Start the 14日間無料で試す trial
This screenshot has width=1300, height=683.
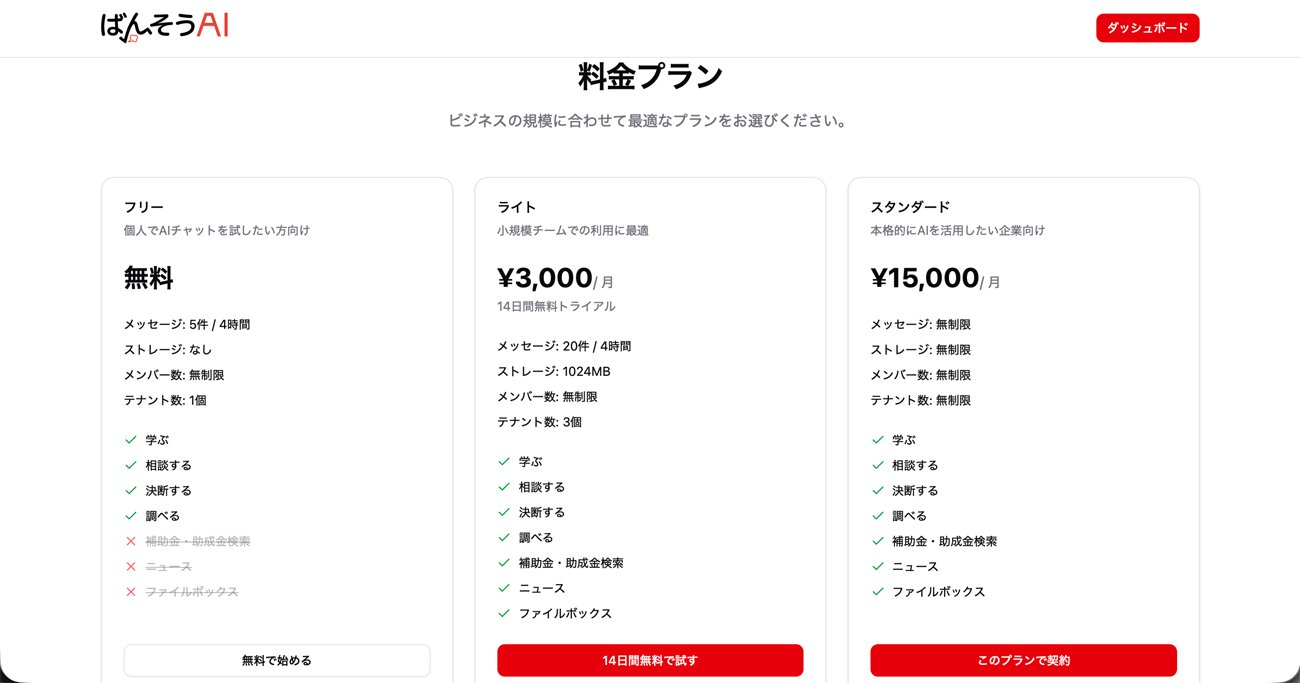(650, 660)
